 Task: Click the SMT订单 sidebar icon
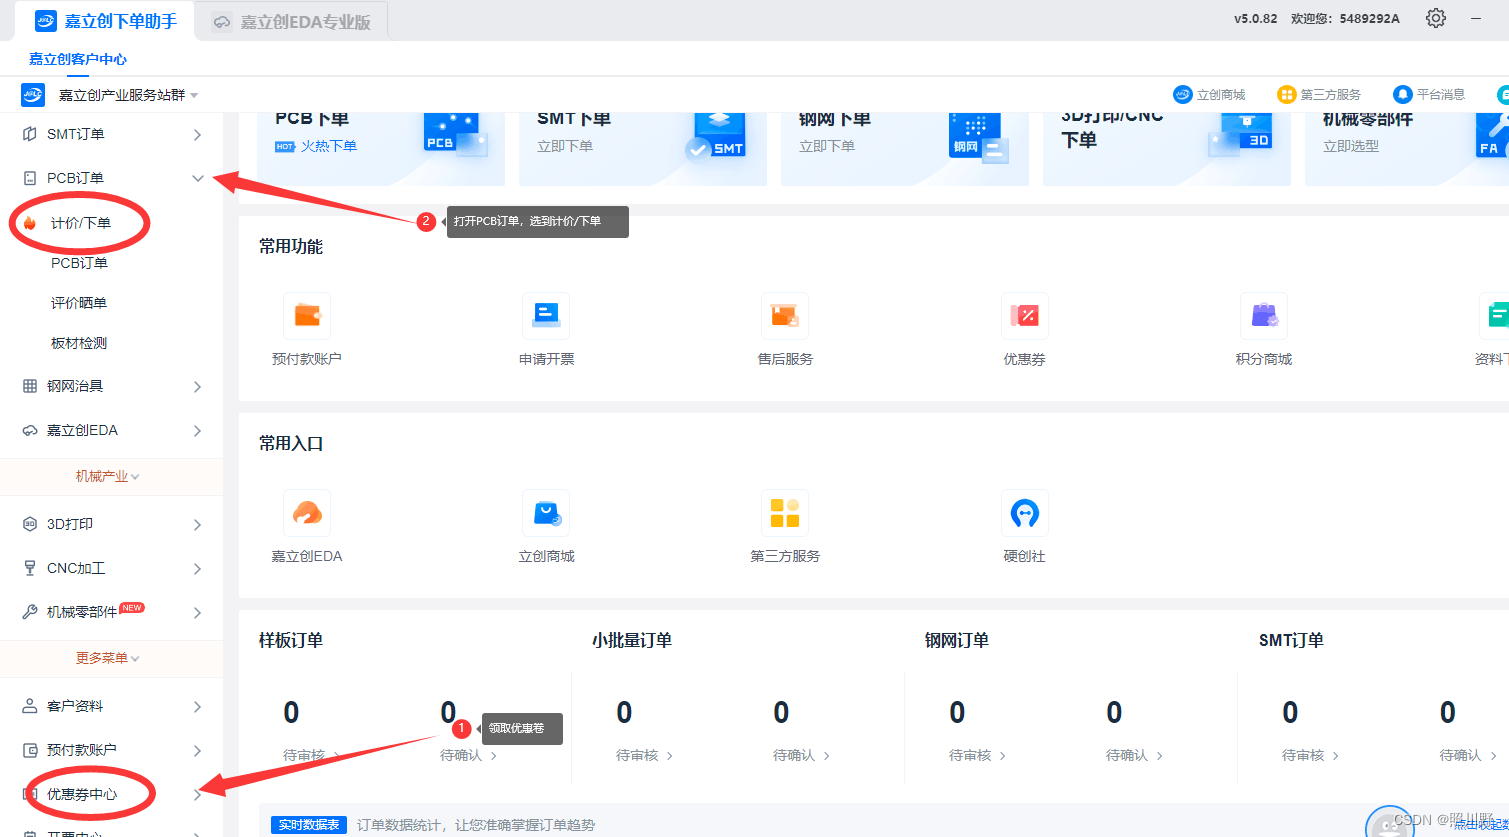[x=30, y=134]
